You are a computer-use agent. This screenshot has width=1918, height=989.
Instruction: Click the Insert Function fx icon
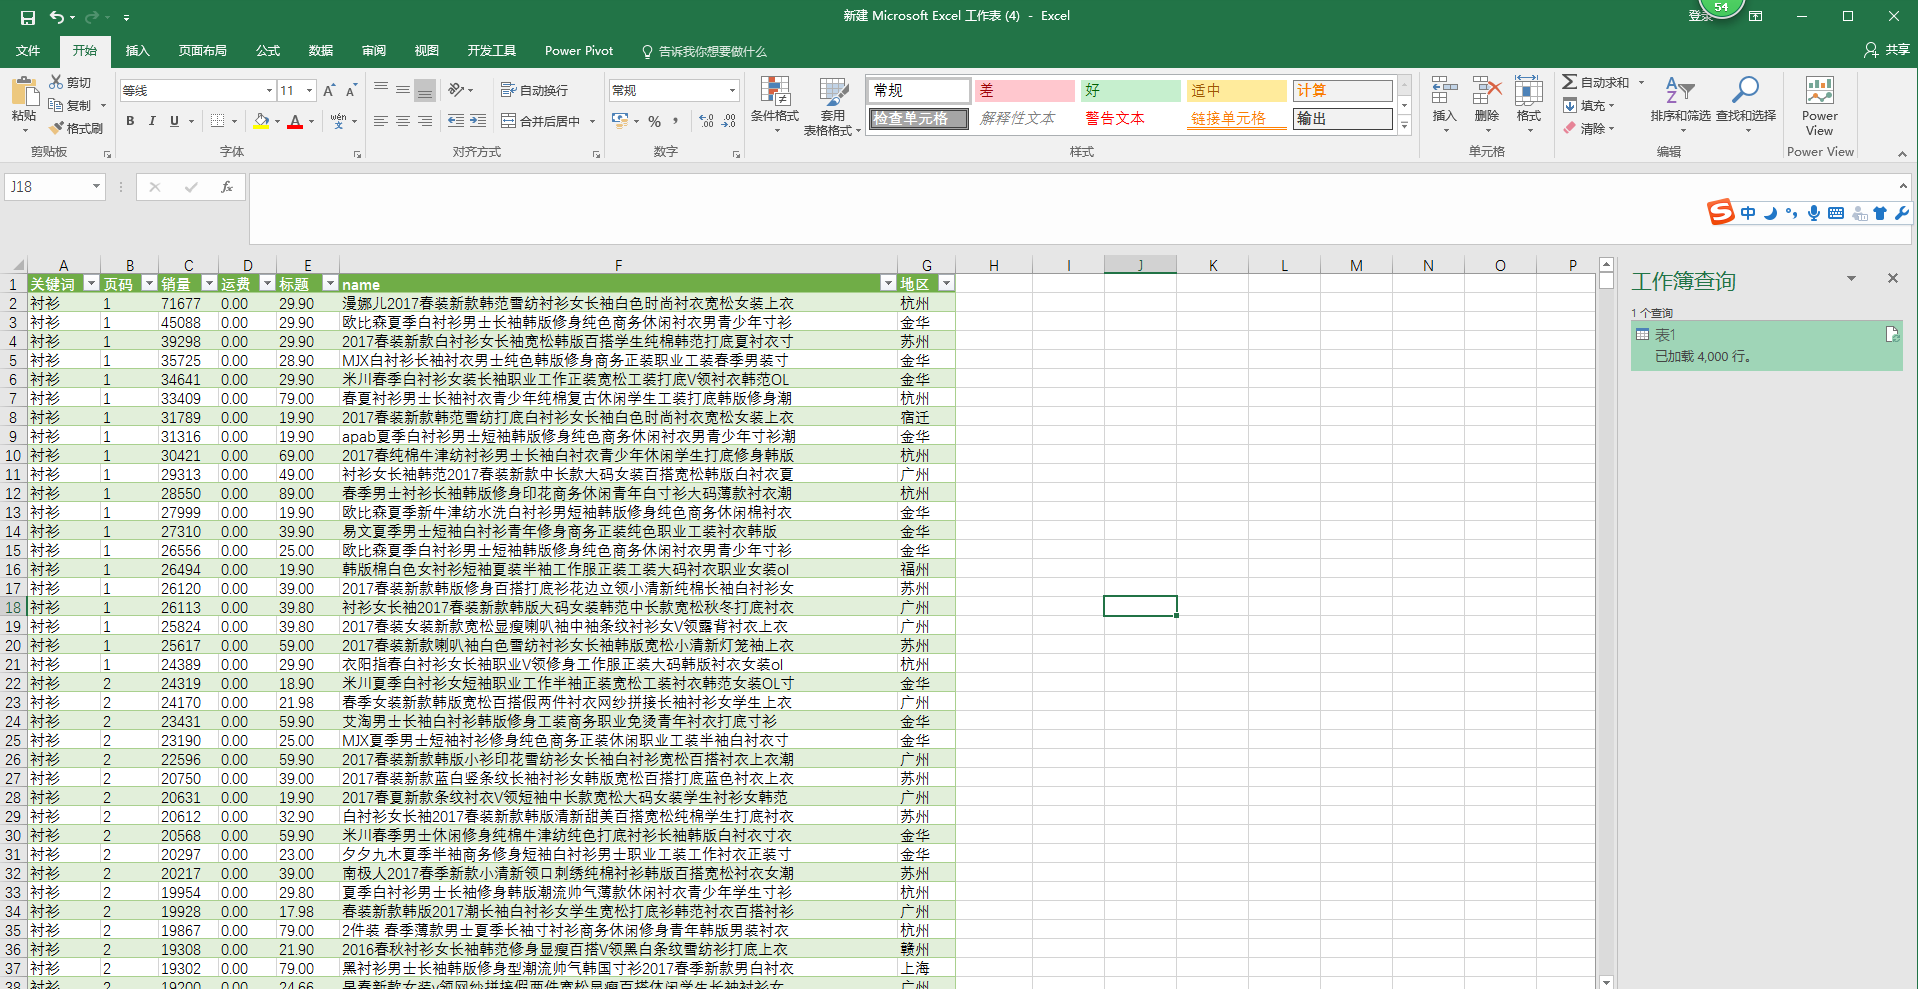tap(227, 187)
